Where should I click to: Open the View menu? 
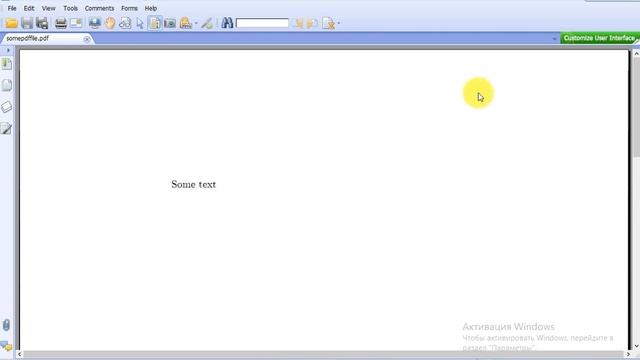click(x=48, y=8)
